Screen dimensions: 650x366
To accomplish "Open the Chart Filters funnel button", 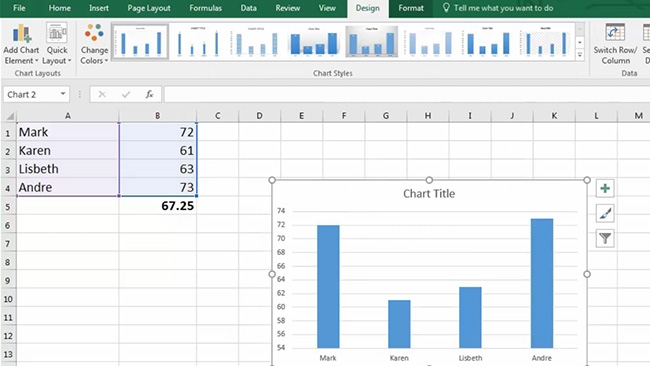I will click(605, 238).
